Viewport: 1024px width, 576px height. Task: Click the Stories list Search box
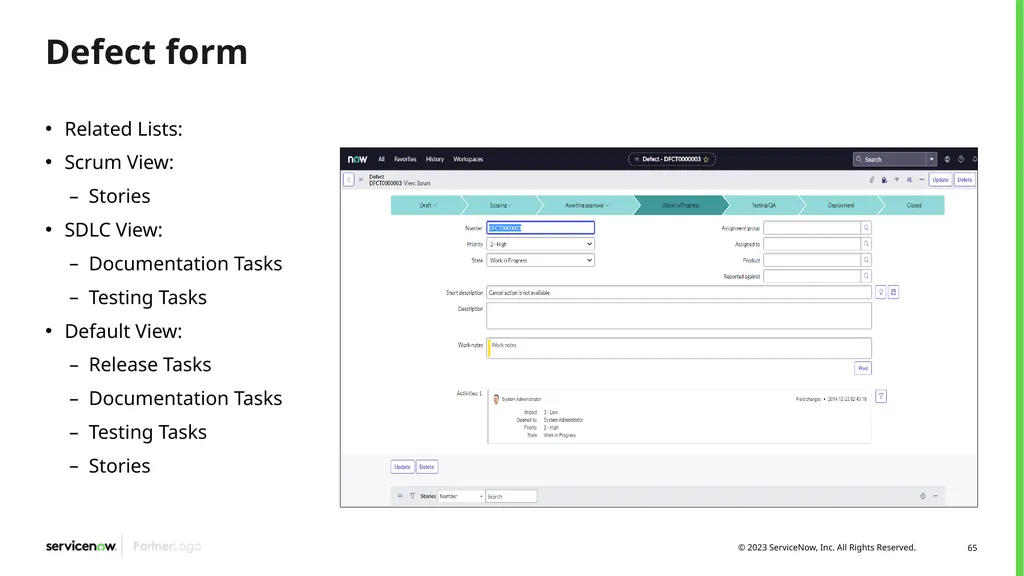511,496
